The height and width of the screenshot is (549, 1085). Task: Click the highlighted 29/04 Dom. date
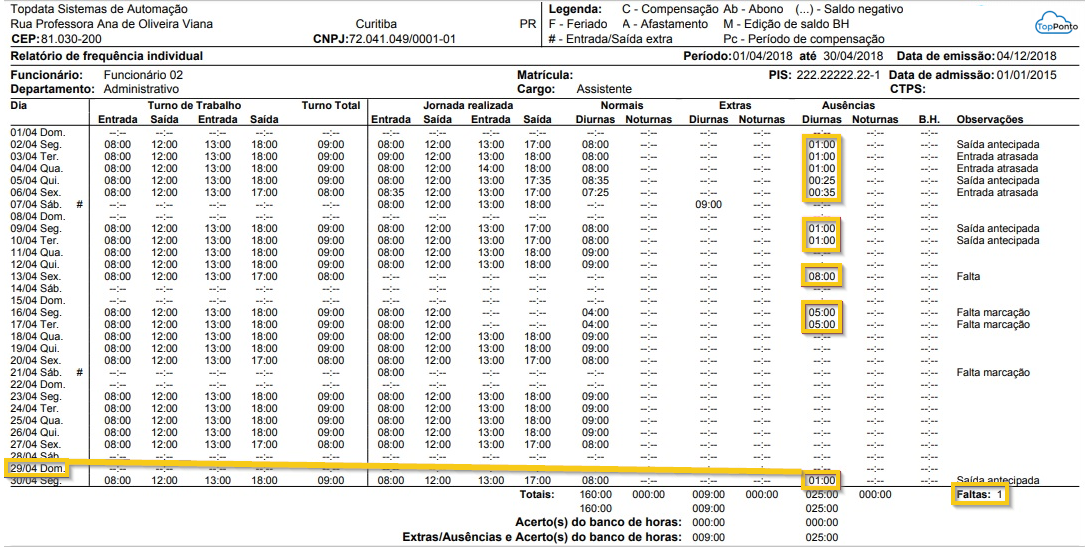(x=38, y=468)
